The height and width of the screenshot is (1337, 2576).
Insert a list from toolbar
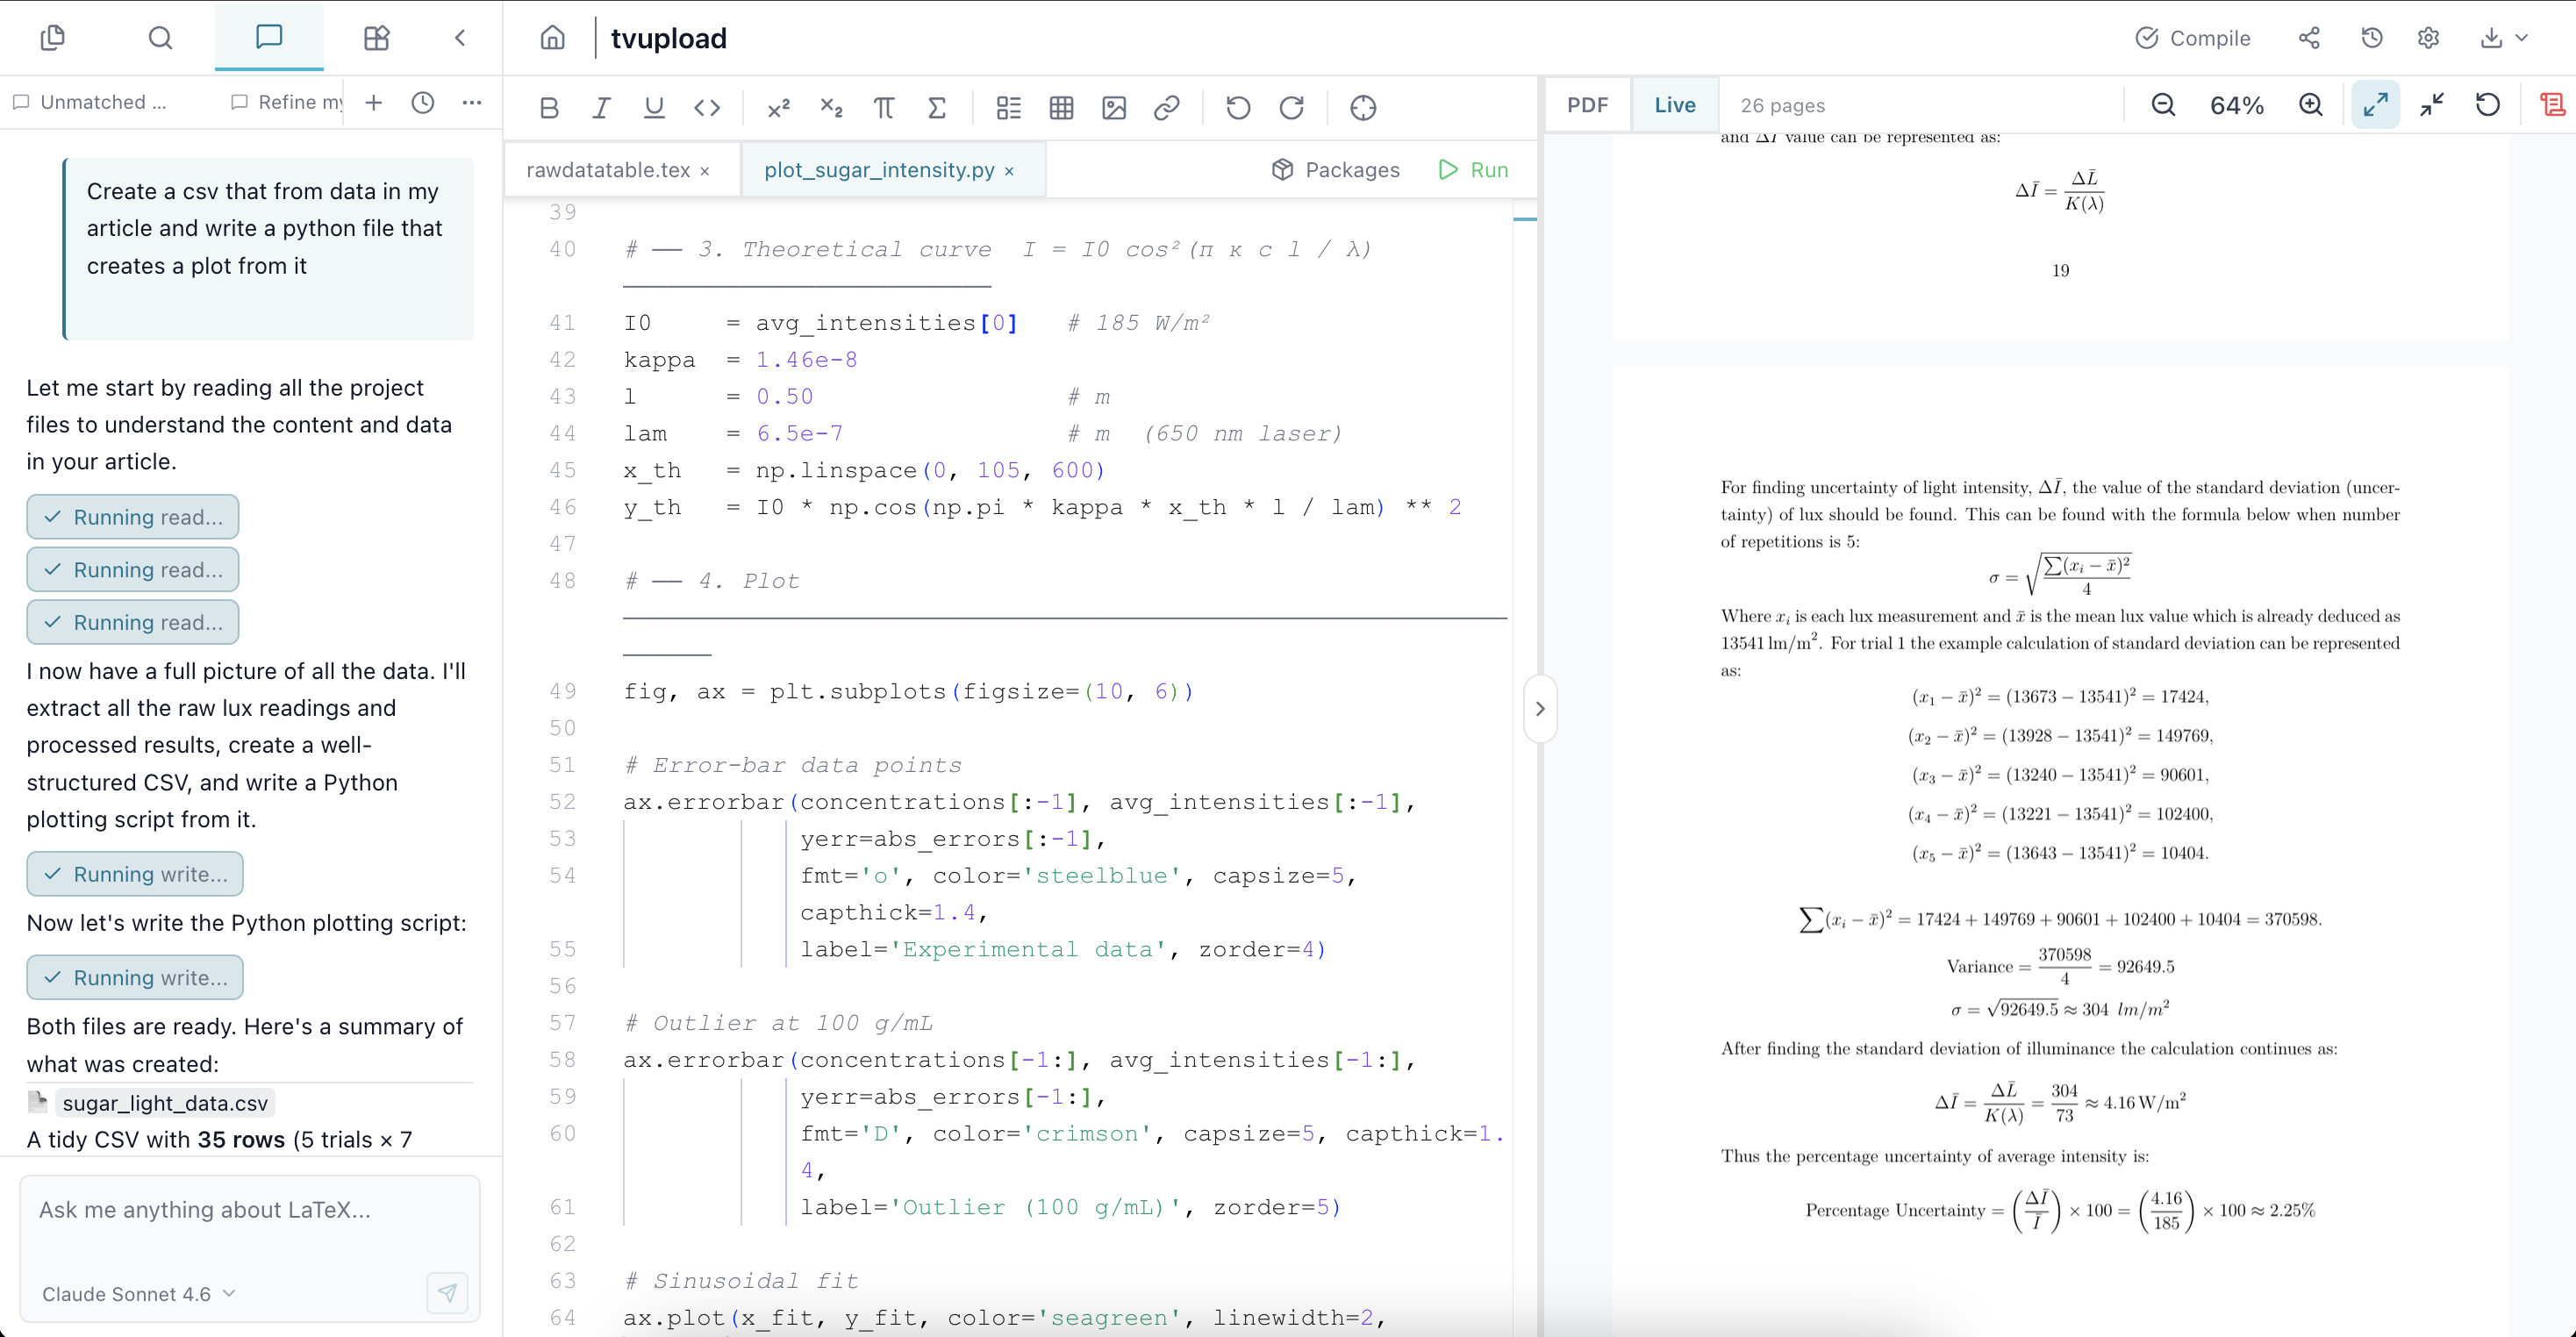coord(1009,107)
